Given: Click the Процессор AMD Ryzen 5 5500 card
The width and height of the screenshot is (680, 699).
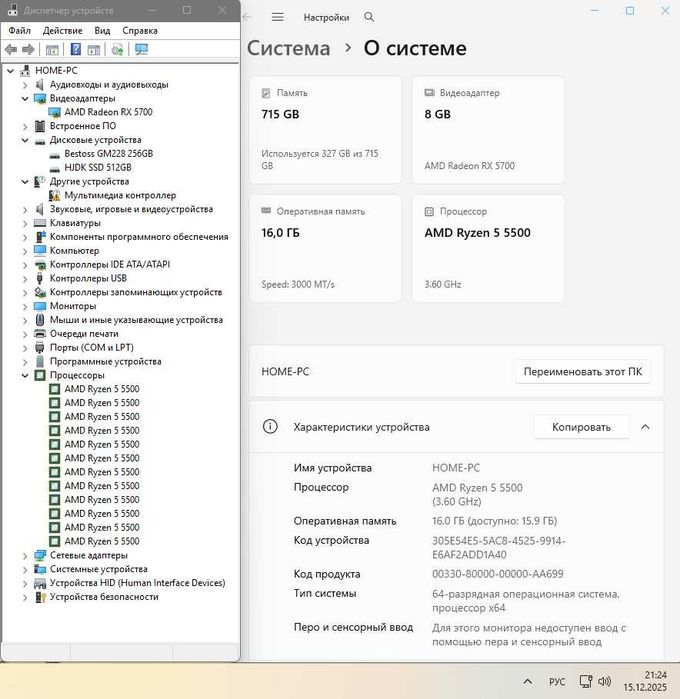Looking at the screenshot, I should [488, 248].
